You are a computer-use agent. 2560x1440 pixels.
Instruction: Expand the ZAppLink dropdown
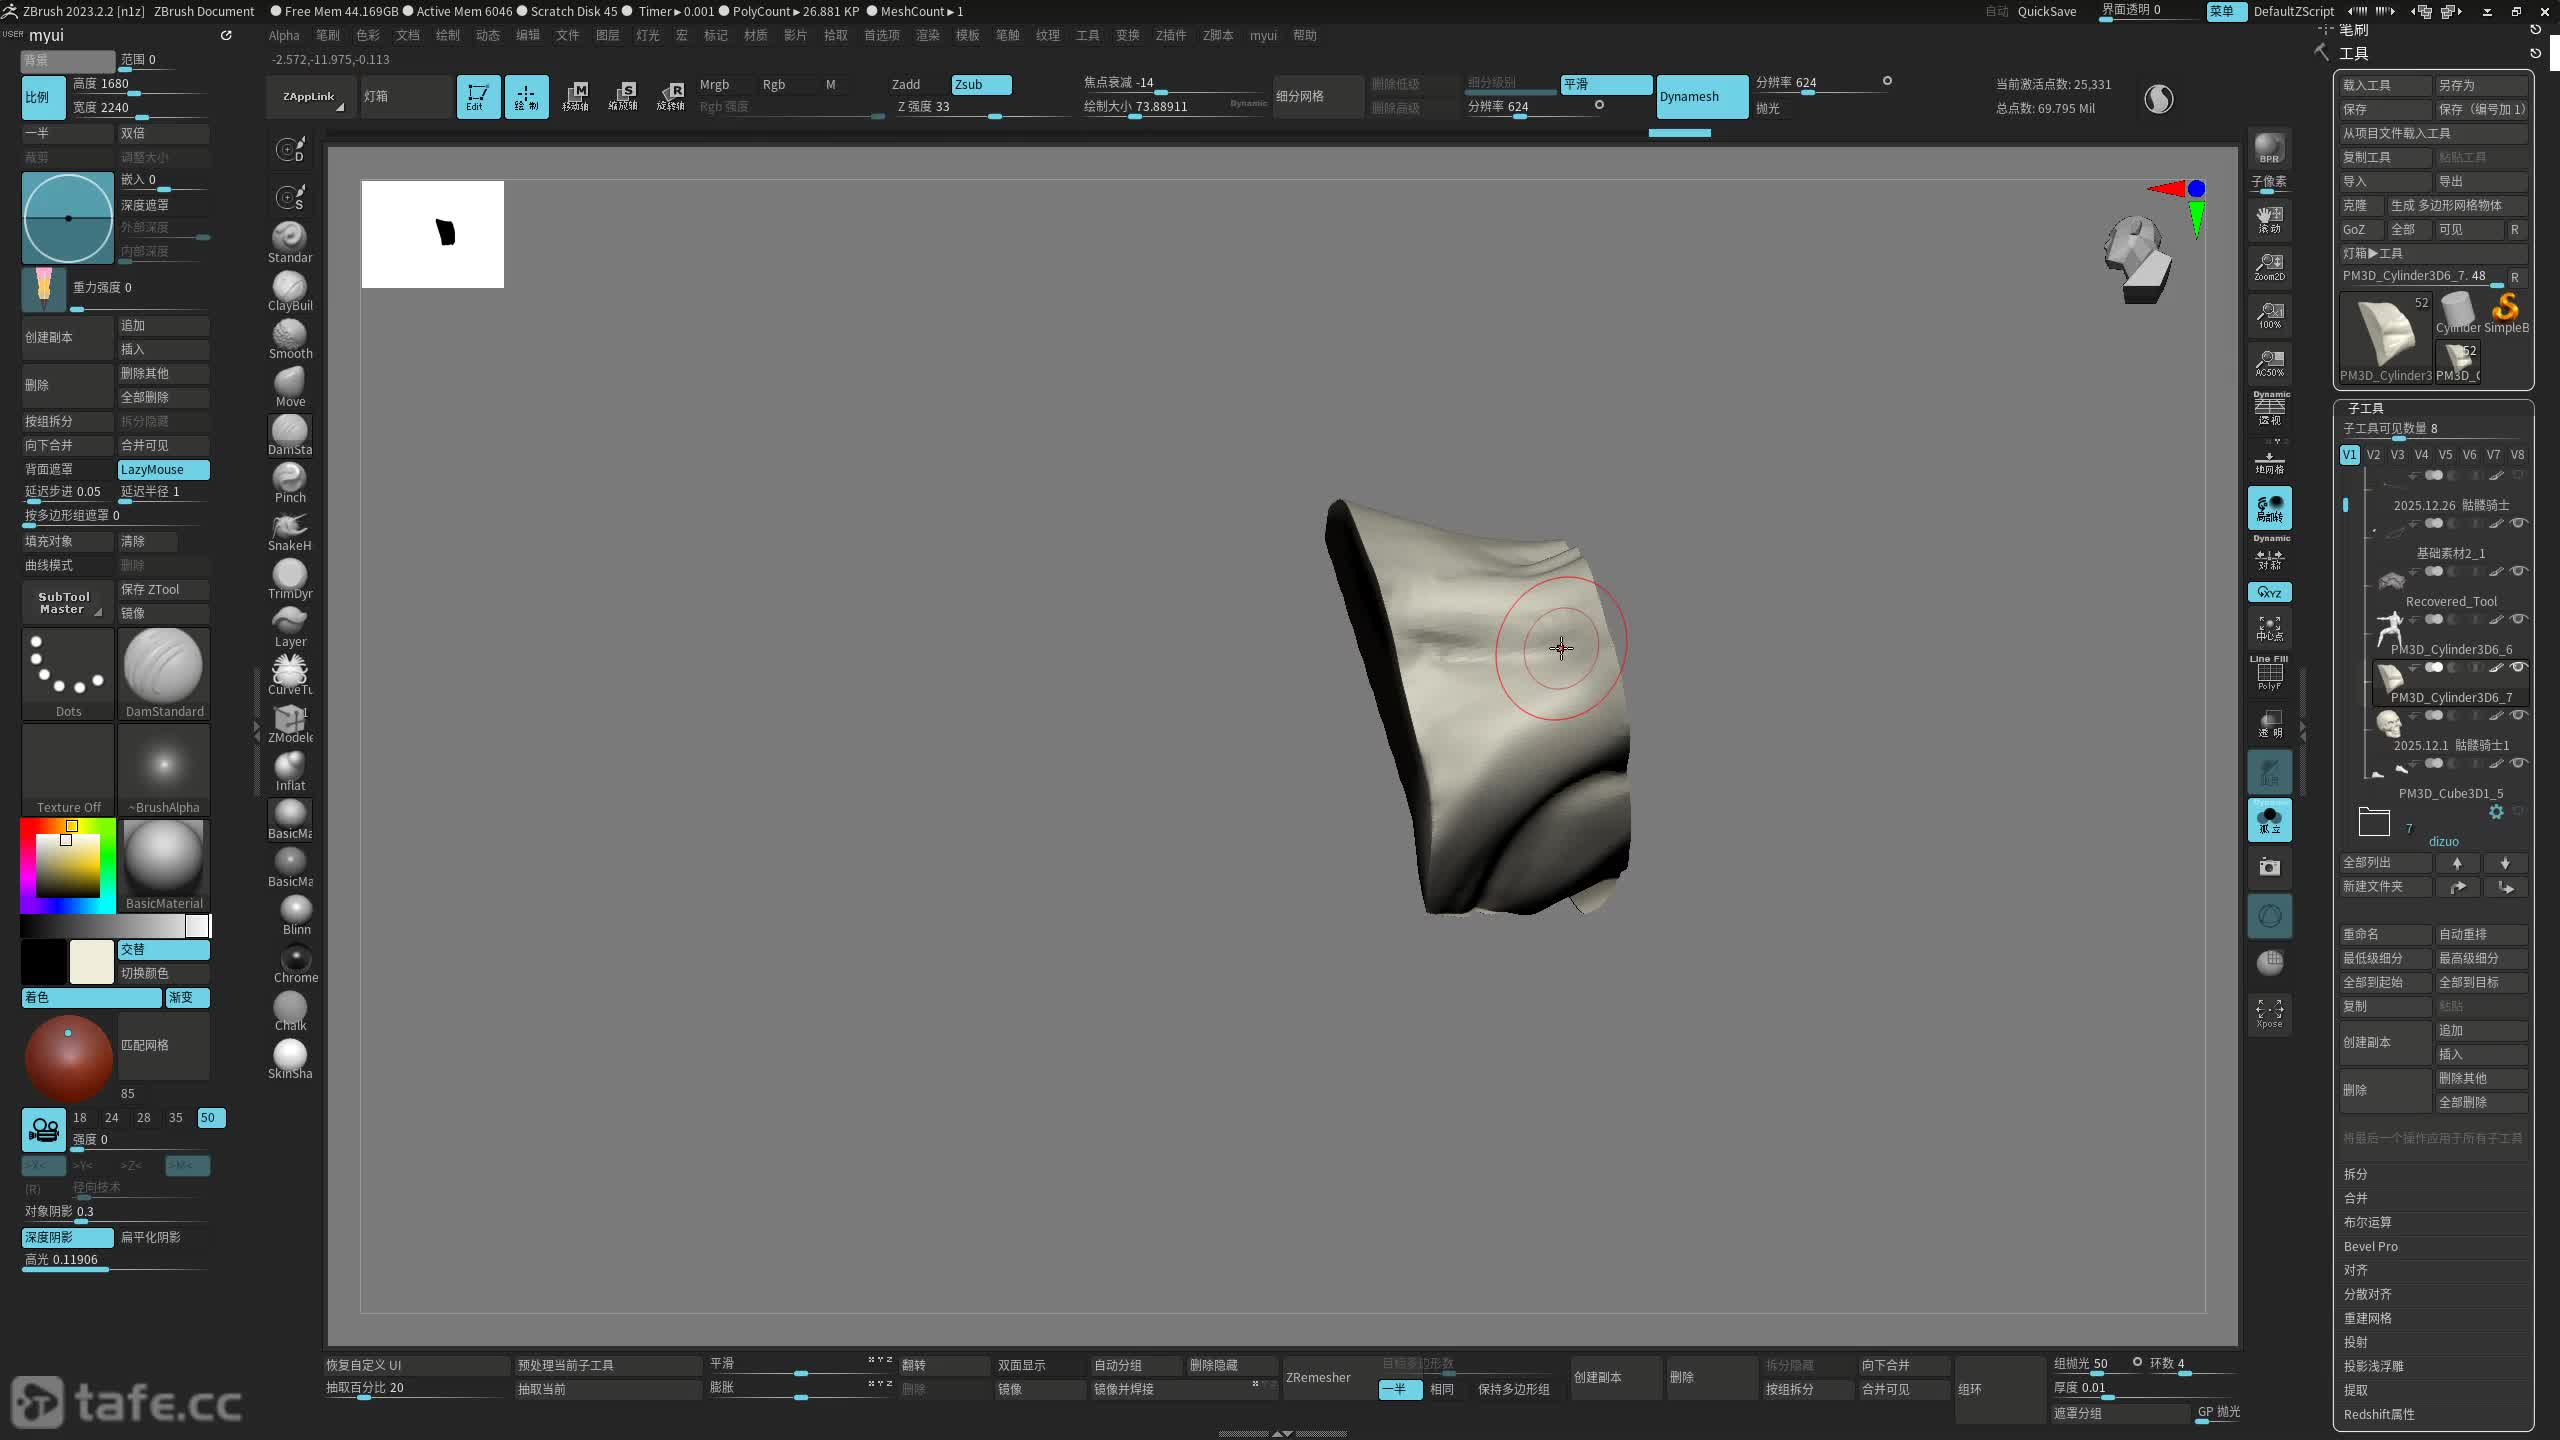pos(310,97)
